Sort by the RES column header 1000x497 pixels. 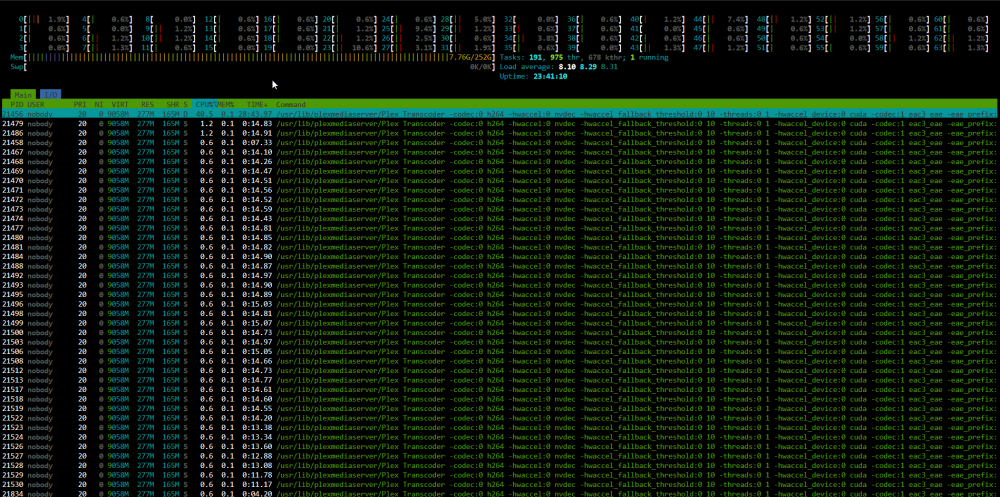pos(147,104)
